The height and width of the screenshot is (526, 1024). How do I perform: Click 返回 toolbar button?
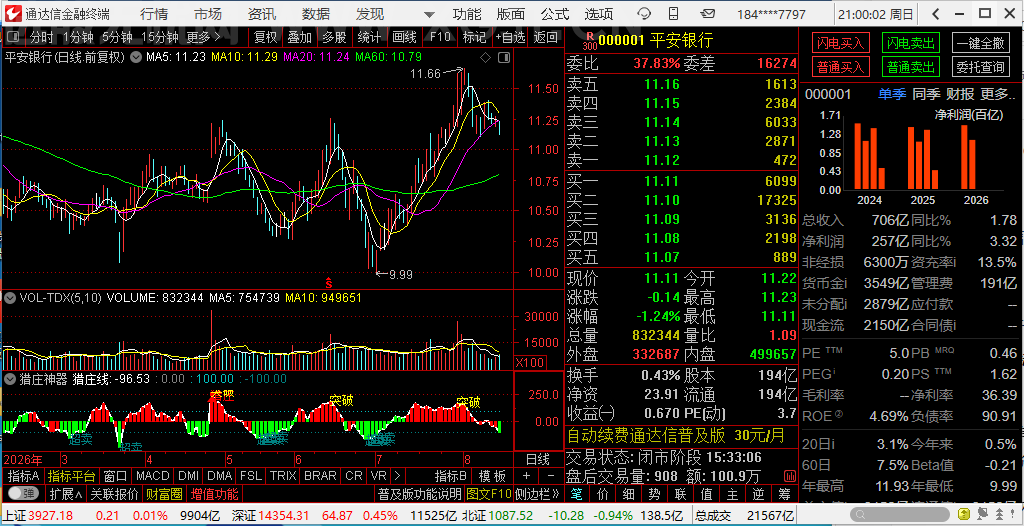pyautogui.click(x=546, y=38)
